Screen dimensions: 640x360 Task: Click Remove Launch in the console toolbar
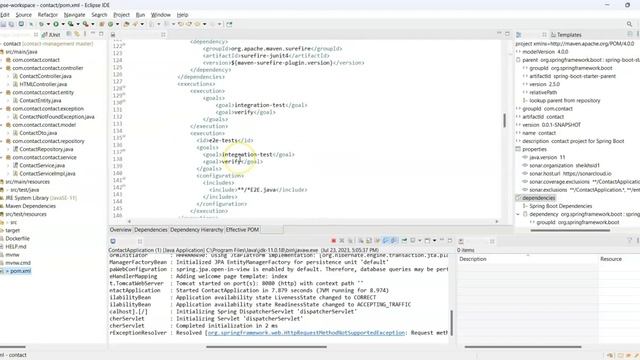coord(342,241)
